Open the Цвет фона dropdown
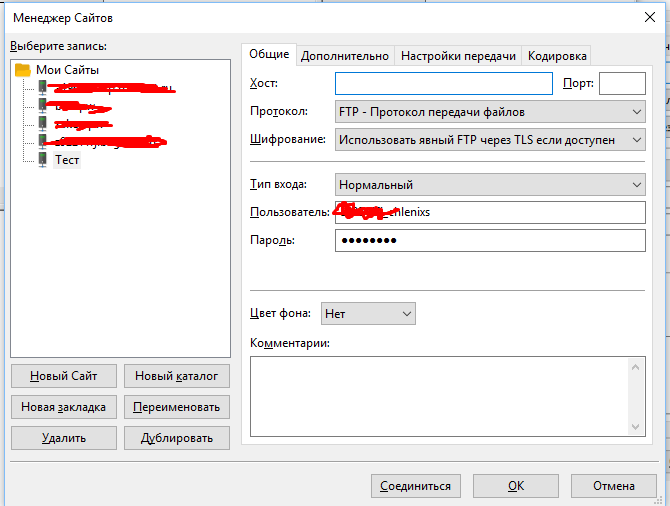Screen dimensions: 670x506 click(x=368, y=314)
